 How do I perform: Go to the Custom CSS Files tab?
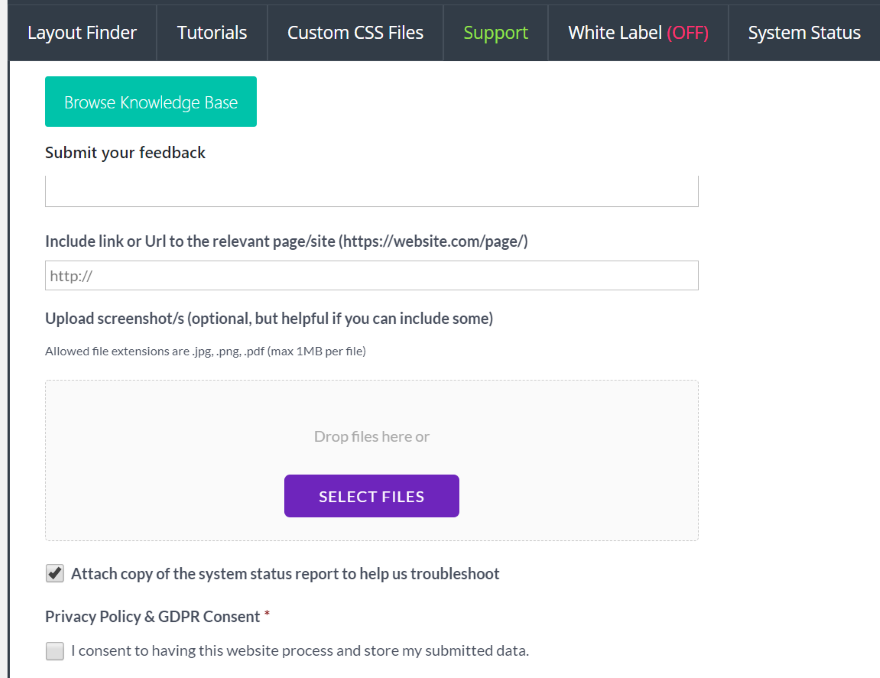click(355, 33)
